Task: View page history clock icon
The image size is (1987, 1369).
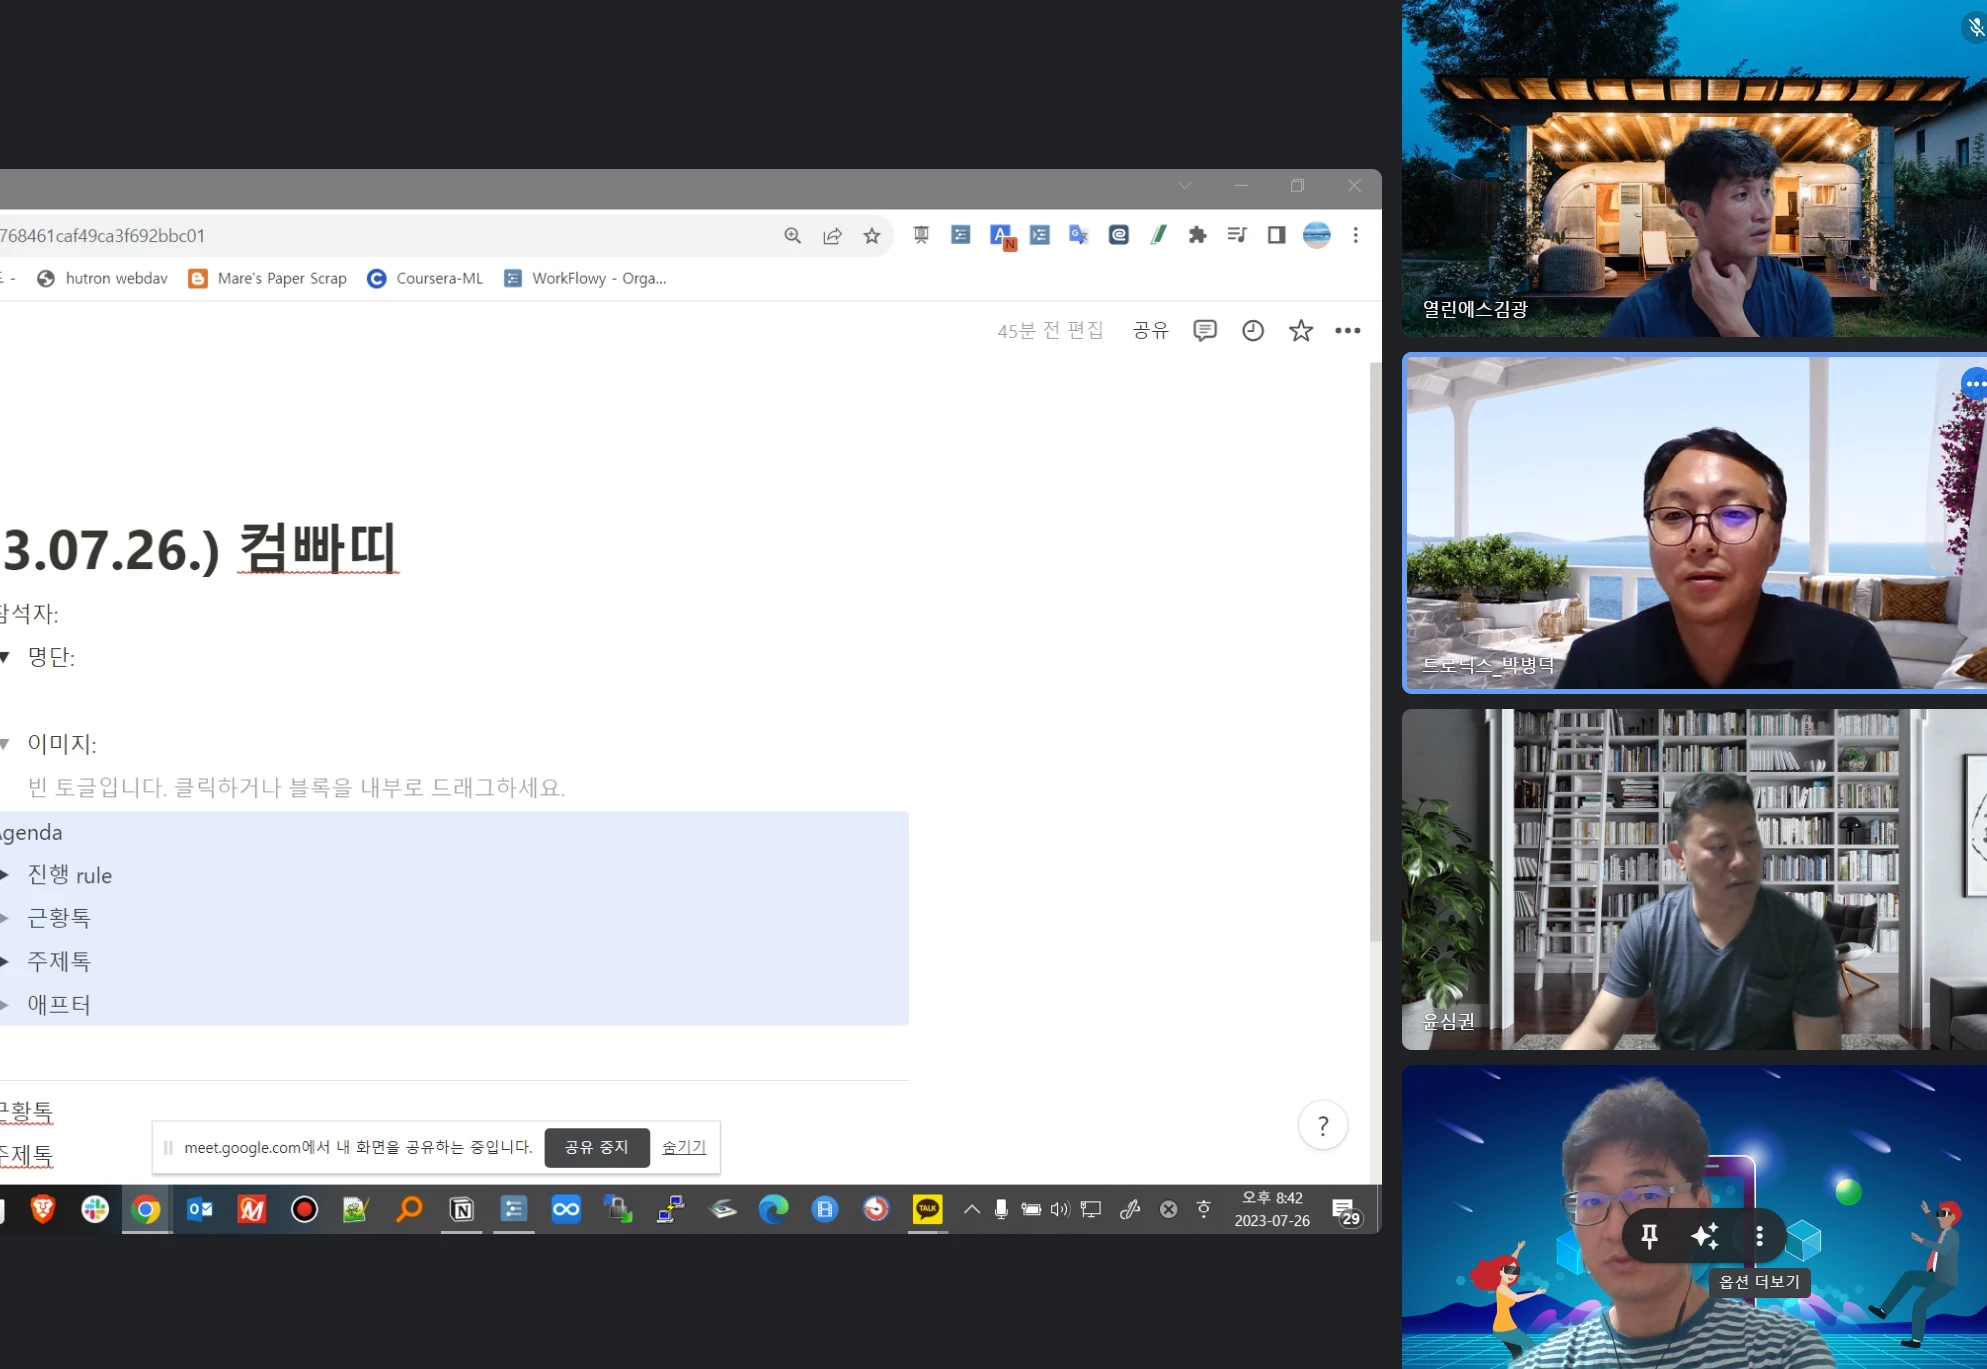Action: pyautogui.click(x=1252, y=330)
